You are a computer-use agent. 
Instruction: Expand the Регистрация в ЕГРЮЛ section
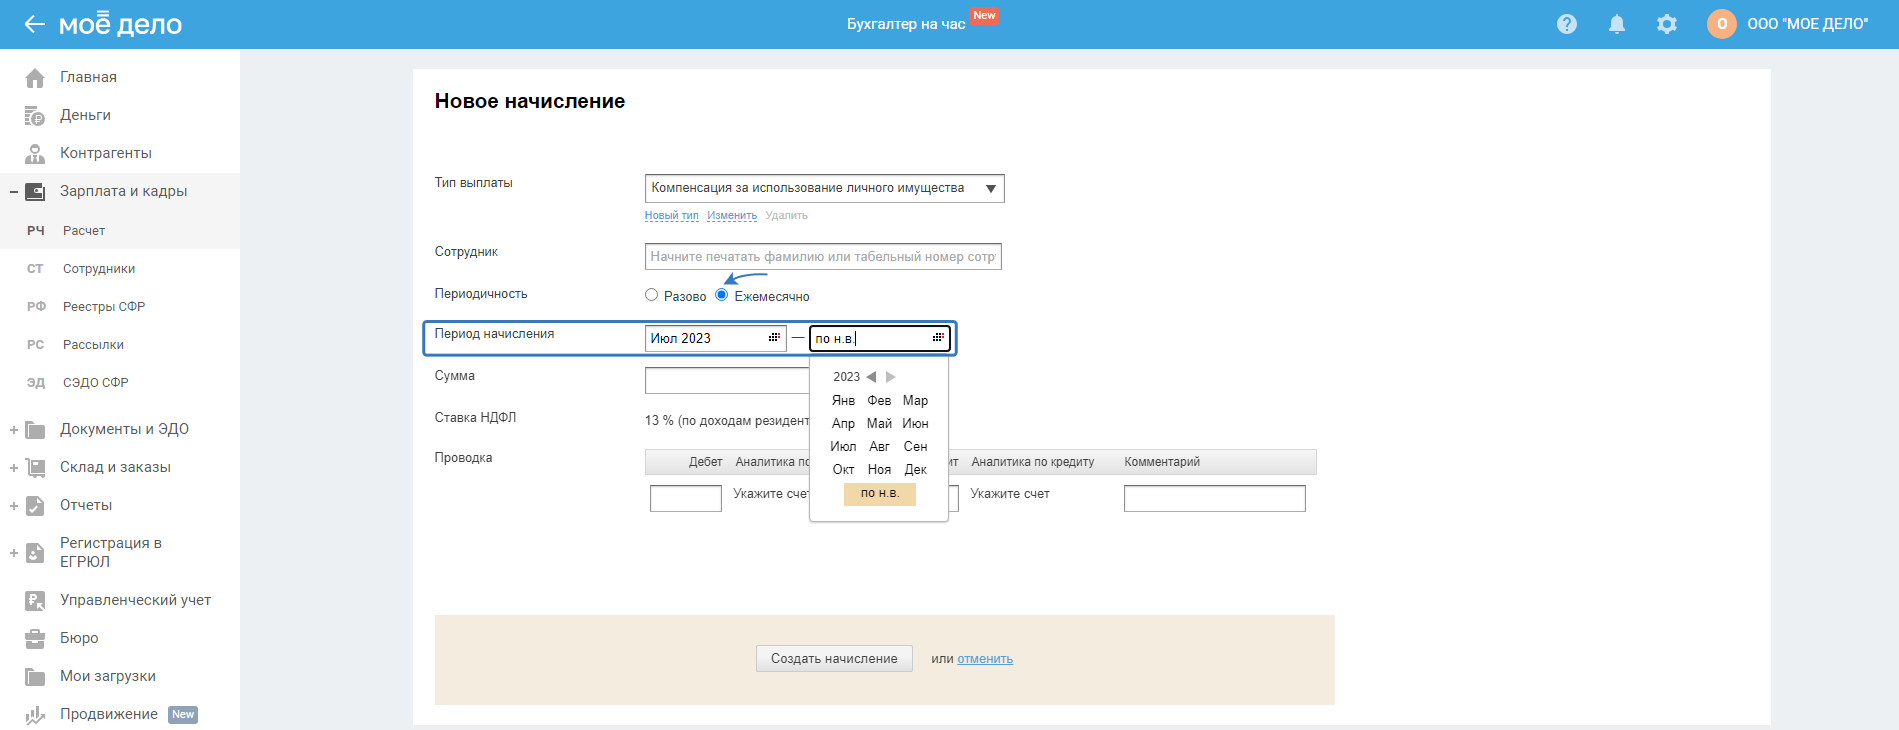(14, 553)
